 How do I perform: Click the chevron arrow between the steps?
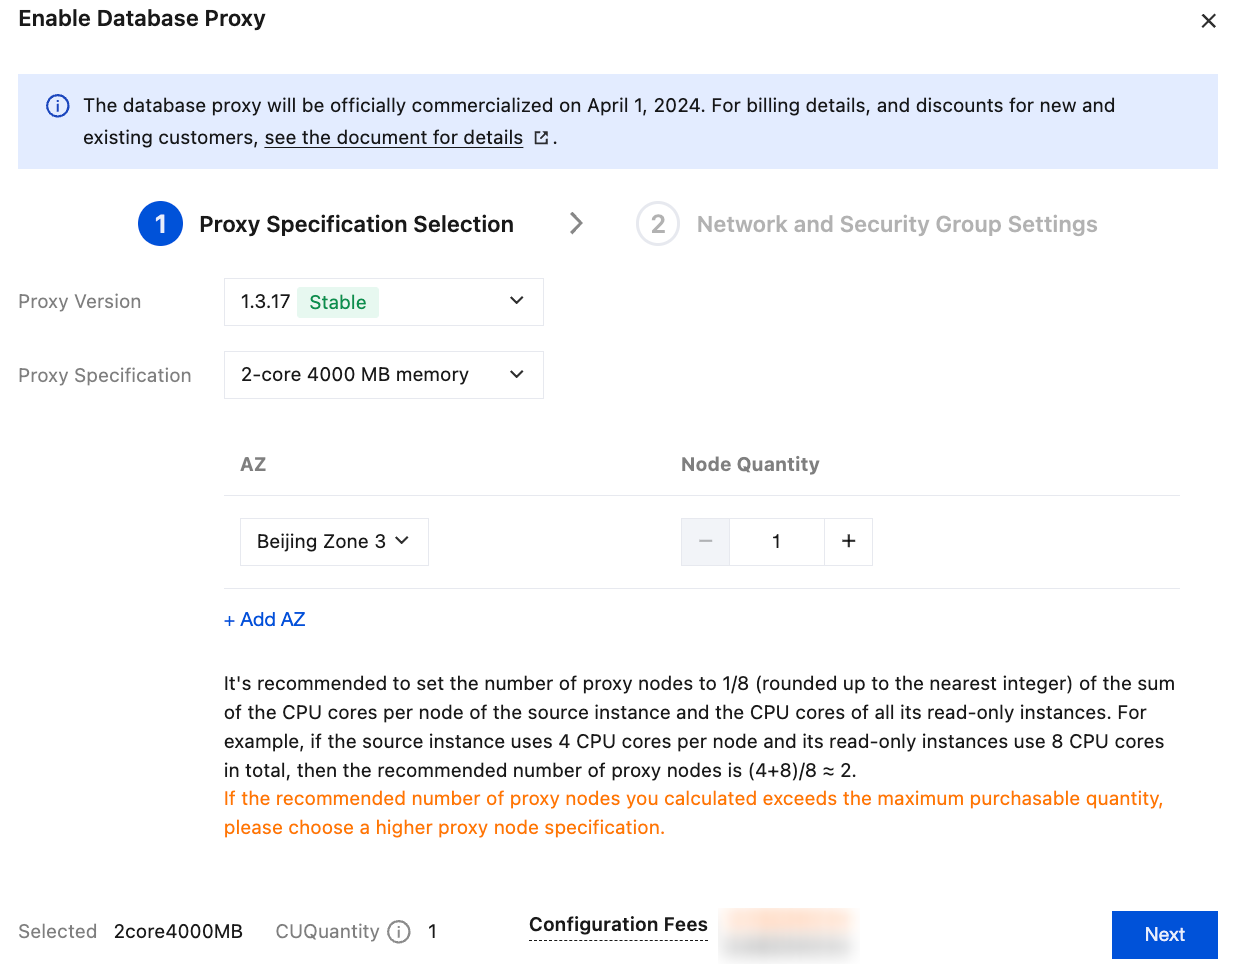coord(576,223)
